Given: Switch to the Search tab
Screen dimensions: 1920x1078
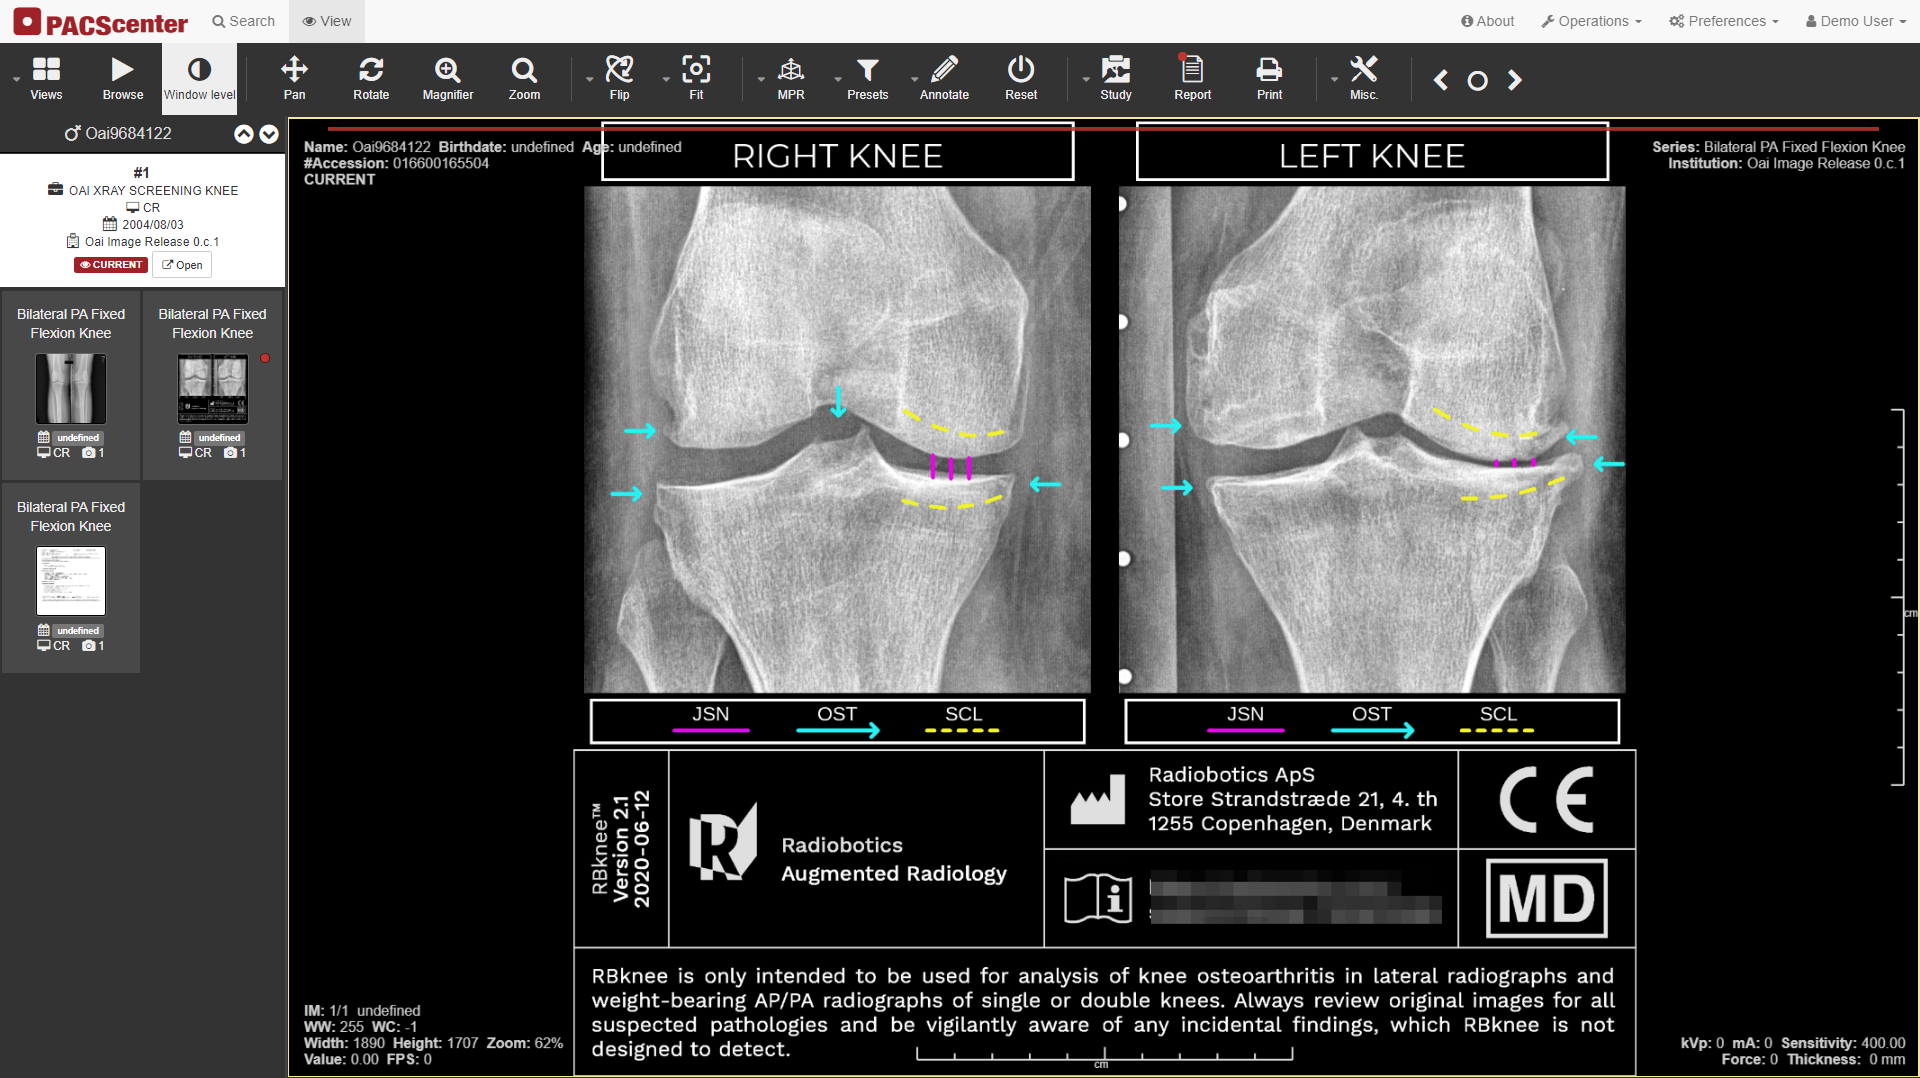Looking at the screenshot, I should click(243, 21).
